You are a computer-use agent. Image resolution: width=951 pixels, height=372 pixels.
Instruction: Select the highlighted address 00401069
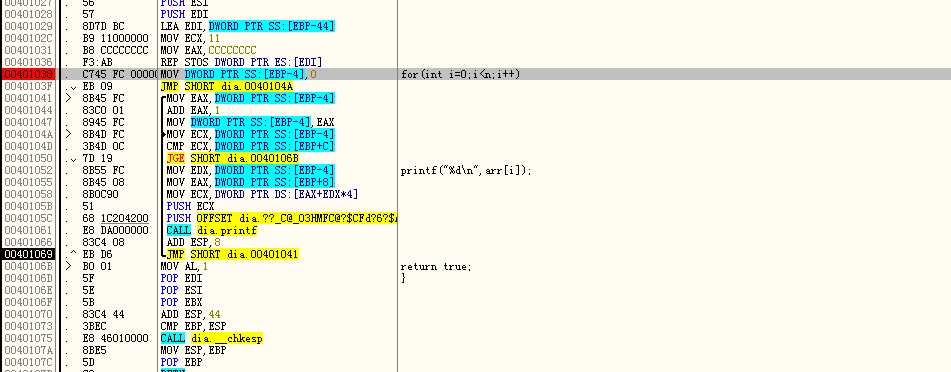pyautogui.click(x=29, y=254)
